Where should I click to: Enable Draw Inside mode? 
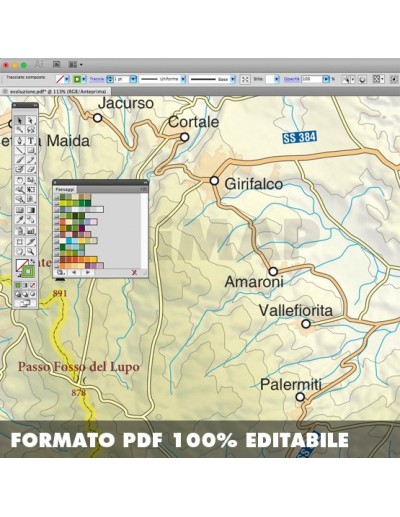[32, 294]
